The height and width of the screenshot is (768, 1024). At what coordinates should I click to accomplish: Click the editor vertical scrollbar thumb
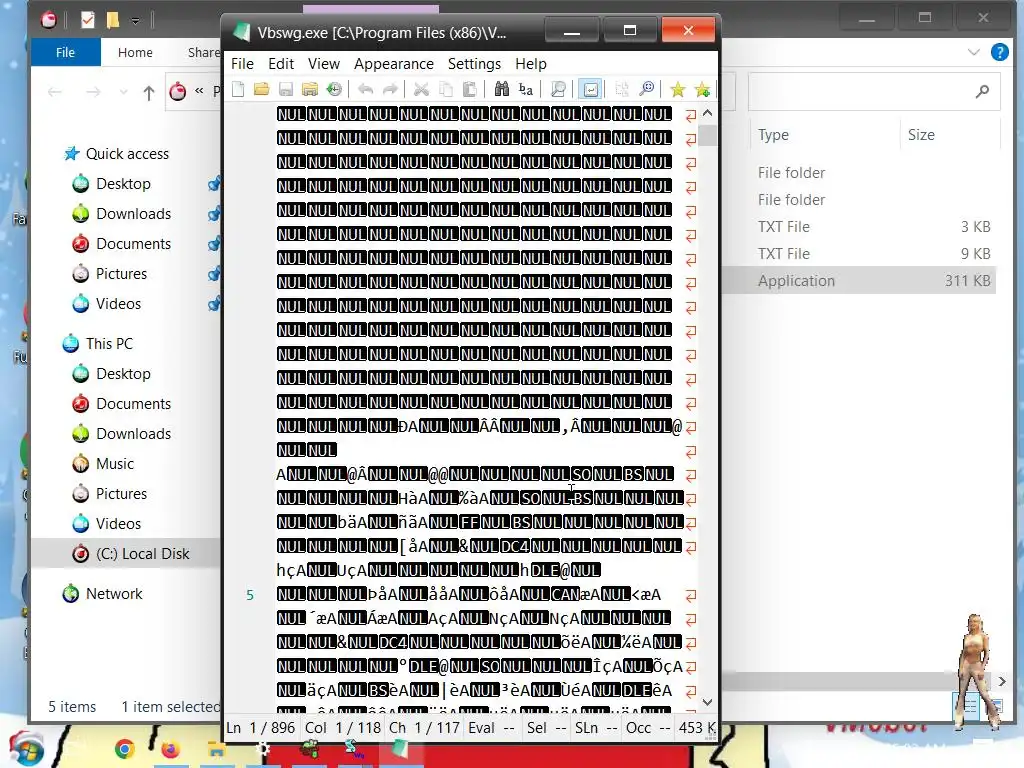click(707, 135)
